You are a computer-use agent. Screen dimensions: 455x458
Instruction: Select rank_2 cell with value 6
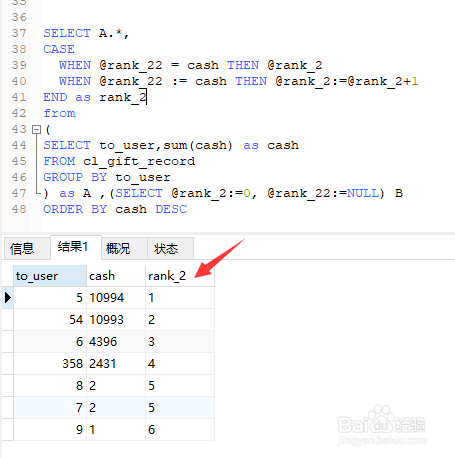pos(180,430)
